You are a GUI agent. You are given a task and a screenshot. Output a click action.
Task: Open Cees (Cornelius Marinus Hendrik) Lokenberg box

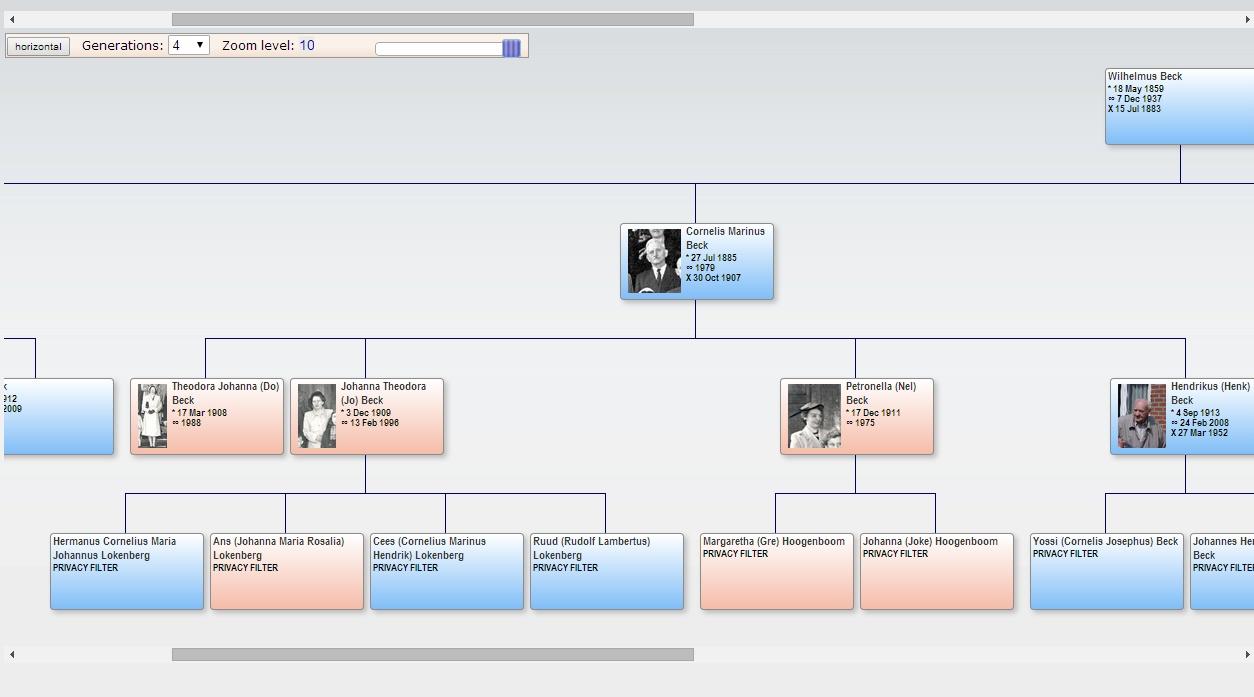[447, 571]
